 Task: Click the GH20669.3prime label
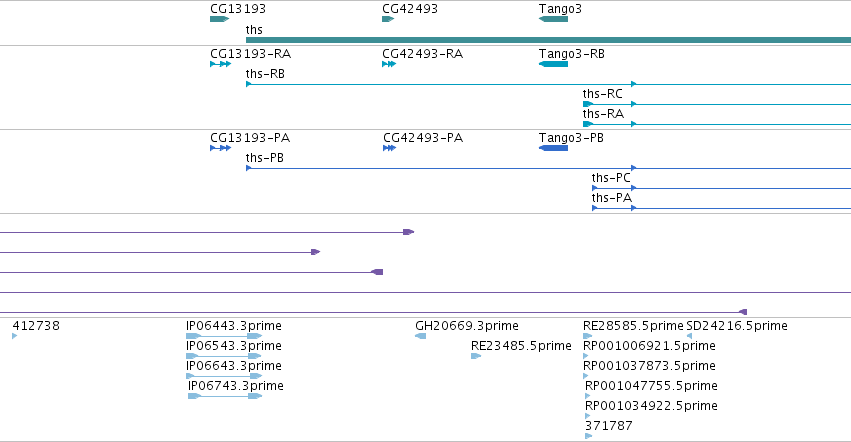(467, 326)
